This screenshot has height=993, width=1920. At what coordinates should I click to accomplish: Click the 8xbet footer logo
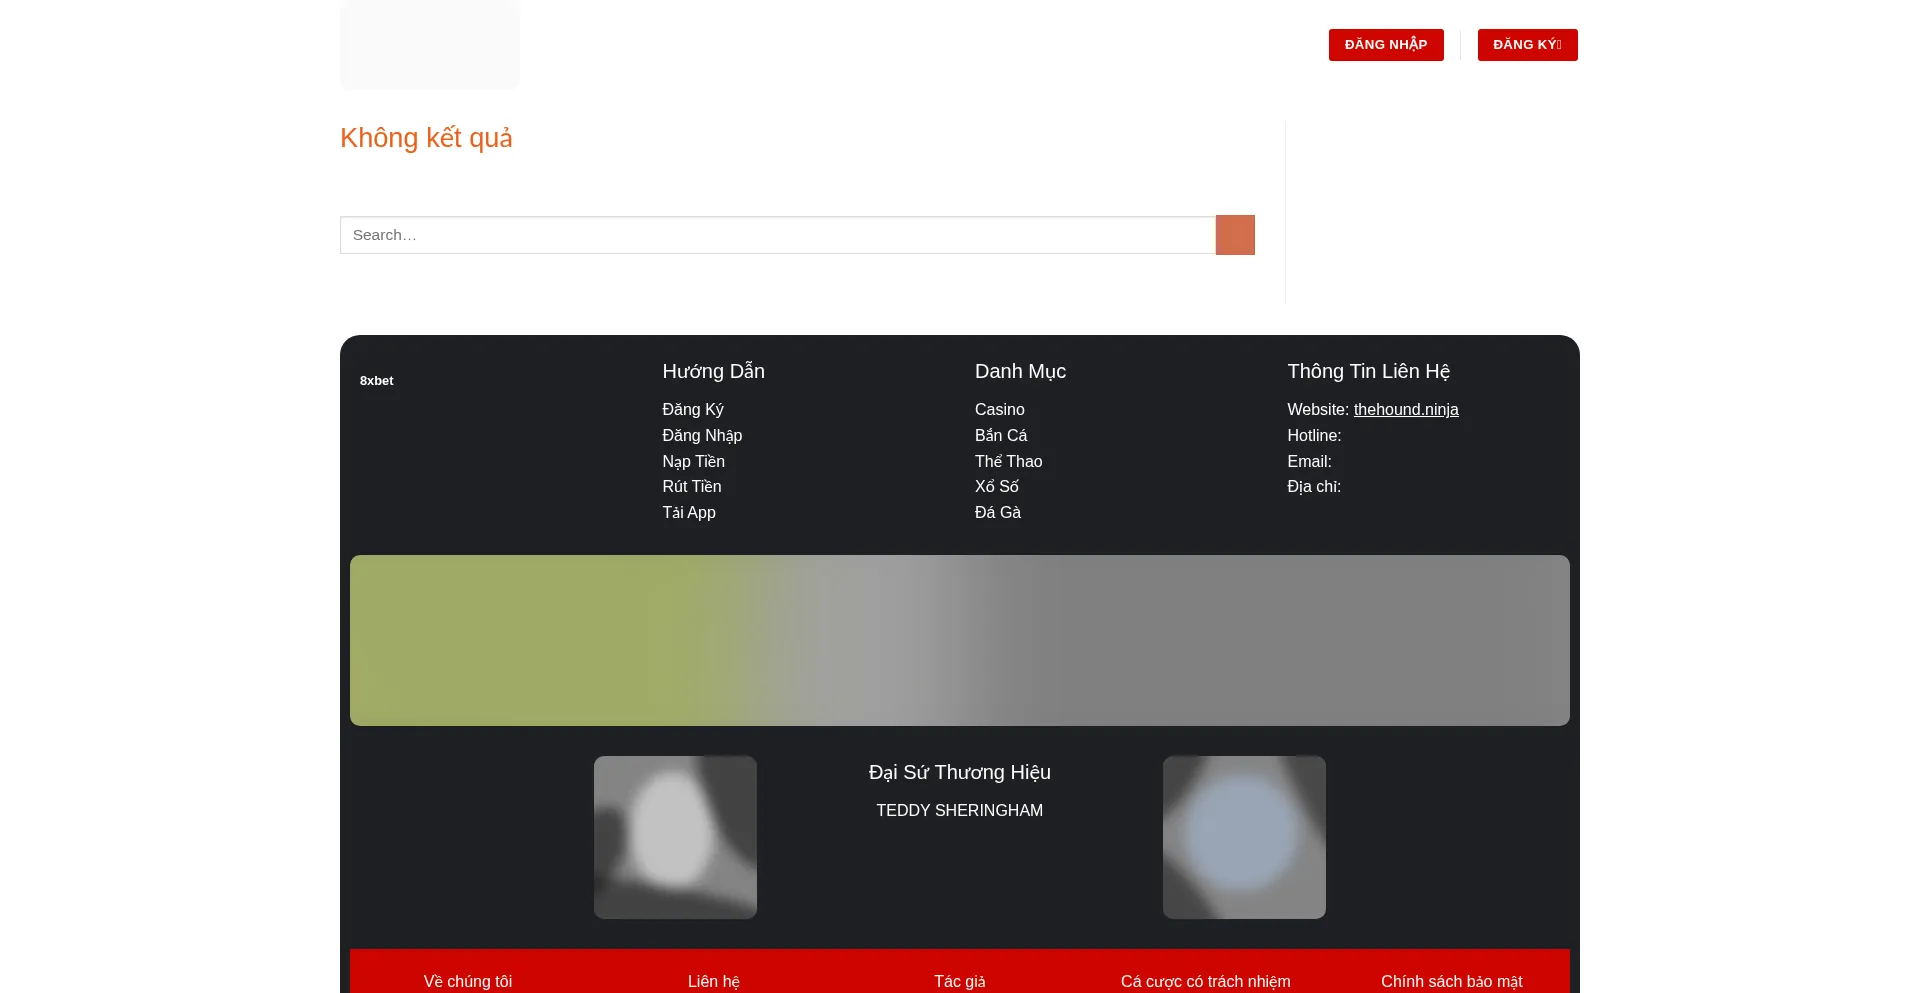tap(377, 381)
